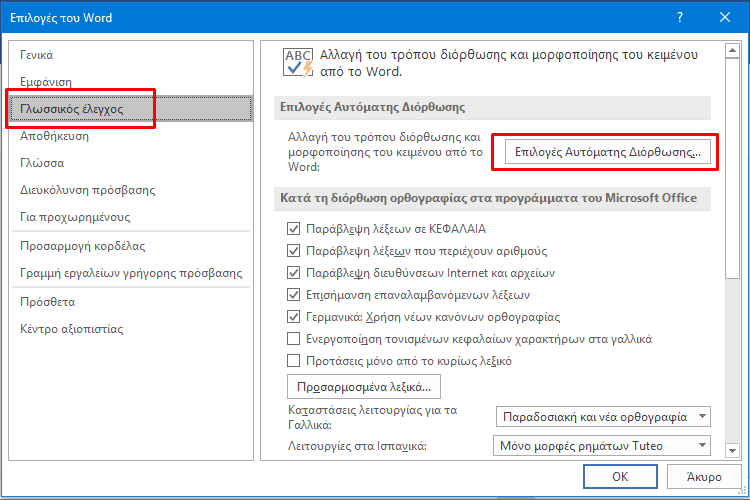Image resolution: width=750 pixels, height=500 pixels.
Task: Open Παραδοσιακή και νέα ορθογραφία dropdown
Action: (x=603, y=417)
